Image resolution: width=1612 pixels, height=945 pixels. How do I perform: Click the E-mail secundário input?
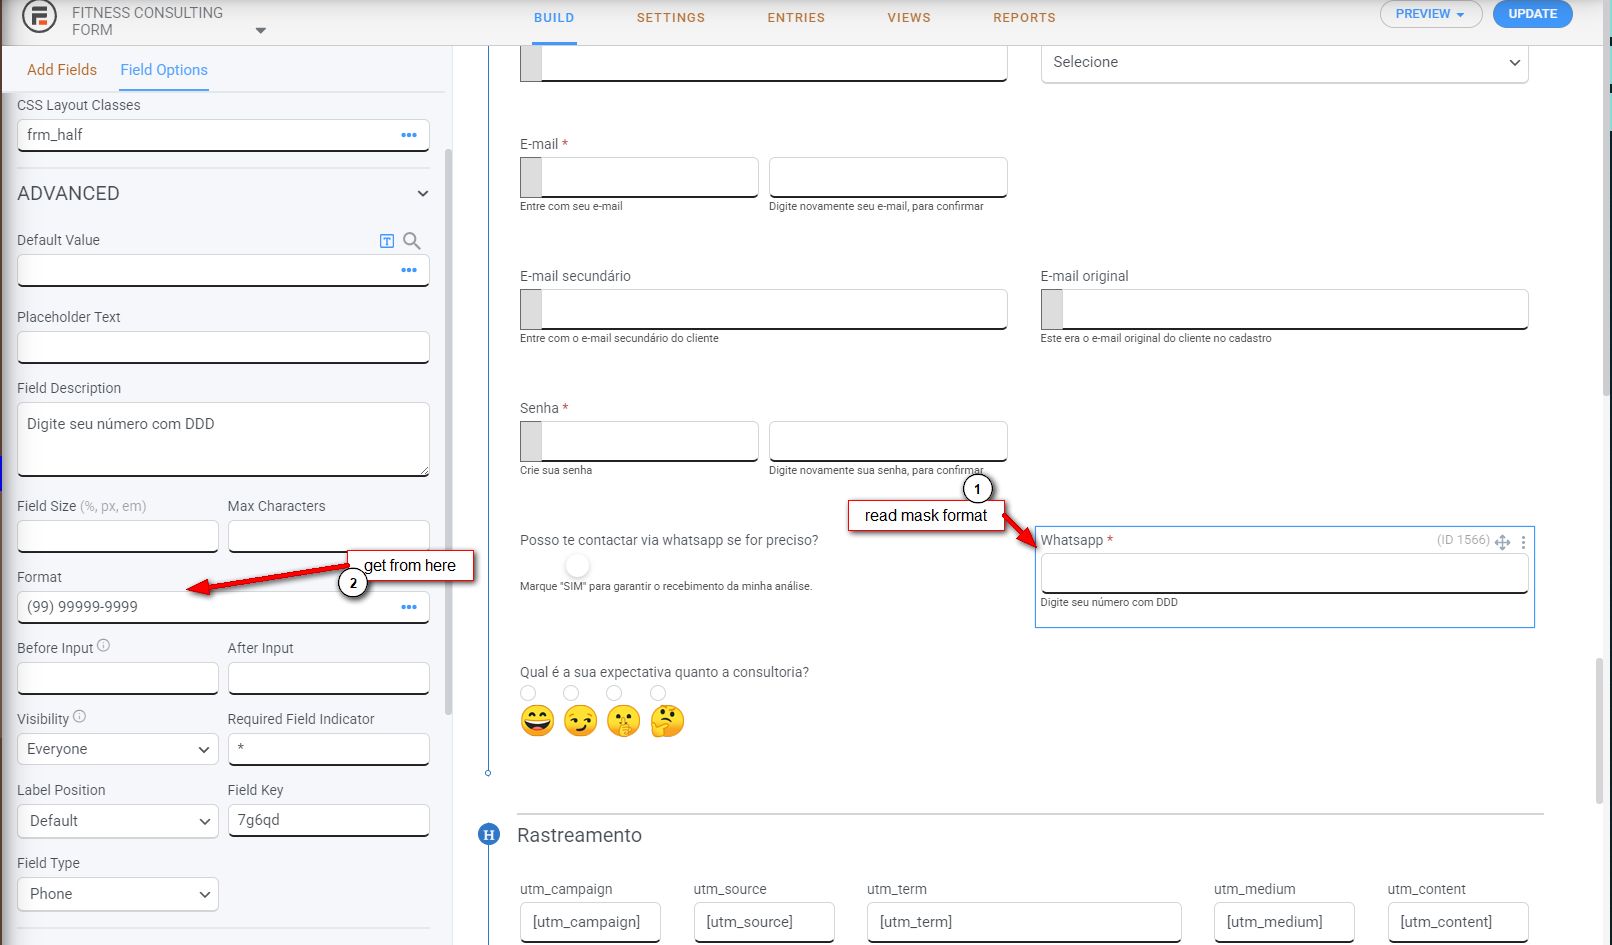[x=763, y=309]
